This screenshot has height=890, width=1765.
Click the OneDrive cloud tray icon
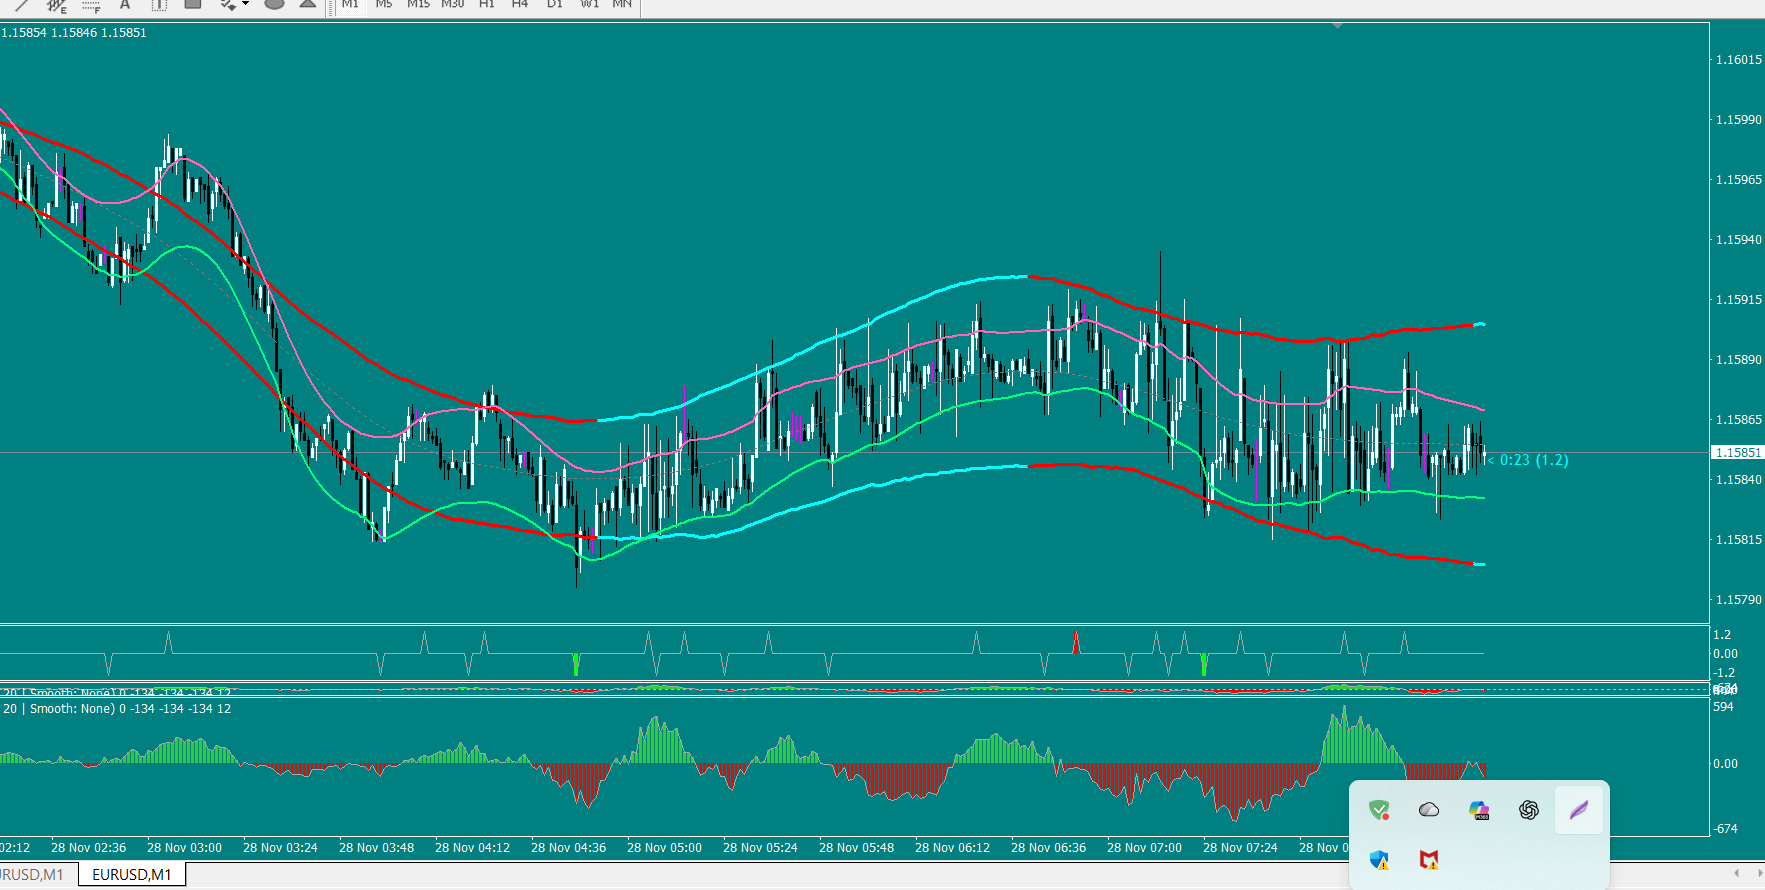[1429, 810]
